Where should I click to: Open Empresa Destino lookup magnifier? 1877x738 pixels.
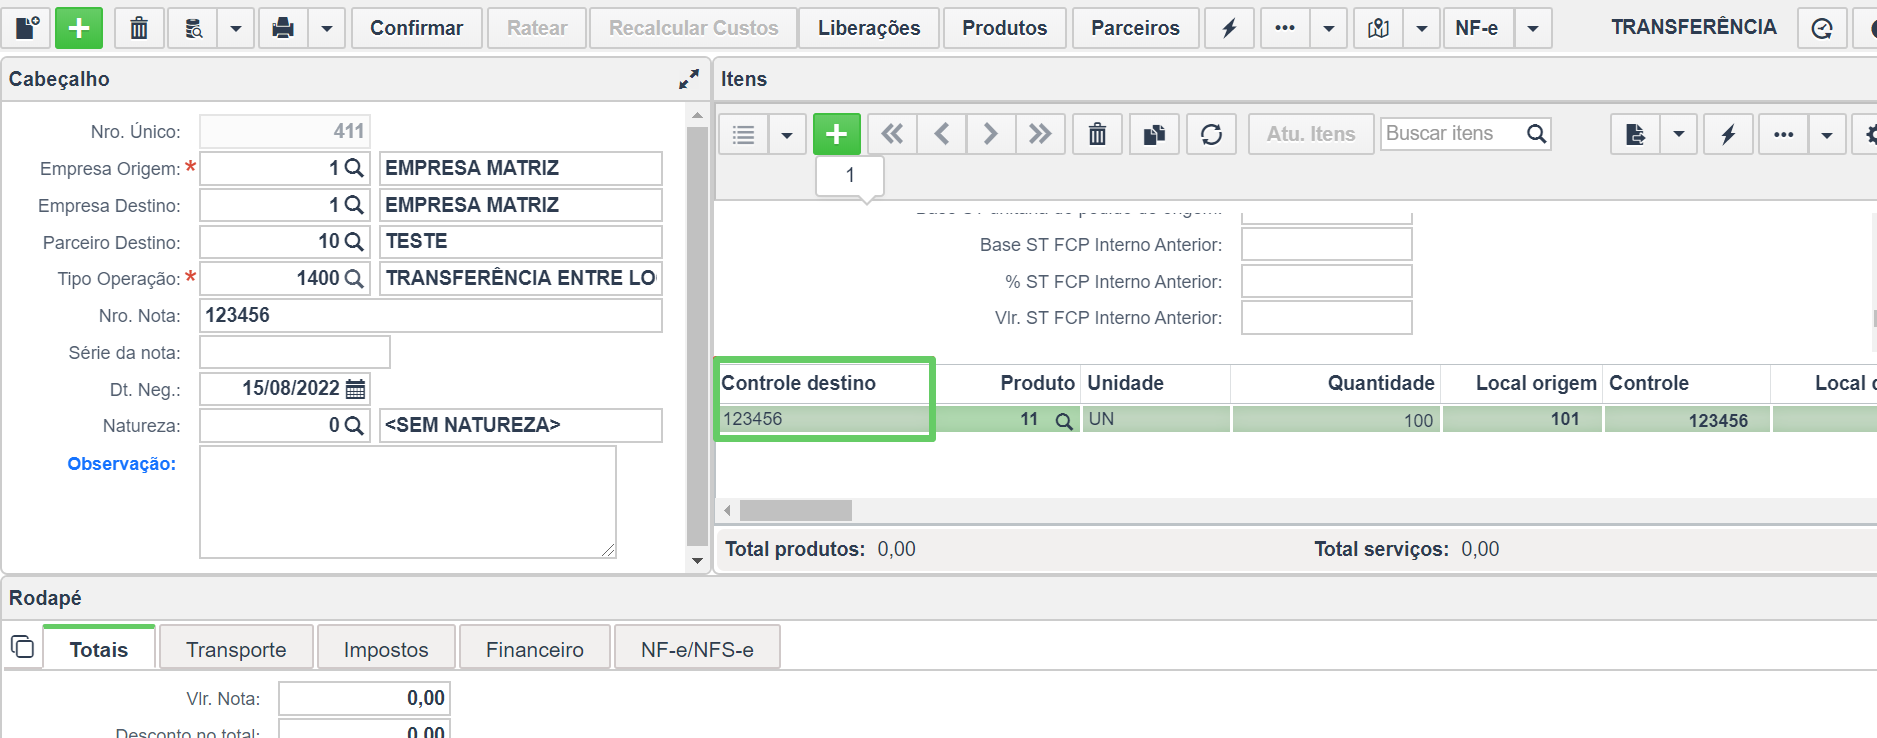pyautogui.click(x=354, y=205)
